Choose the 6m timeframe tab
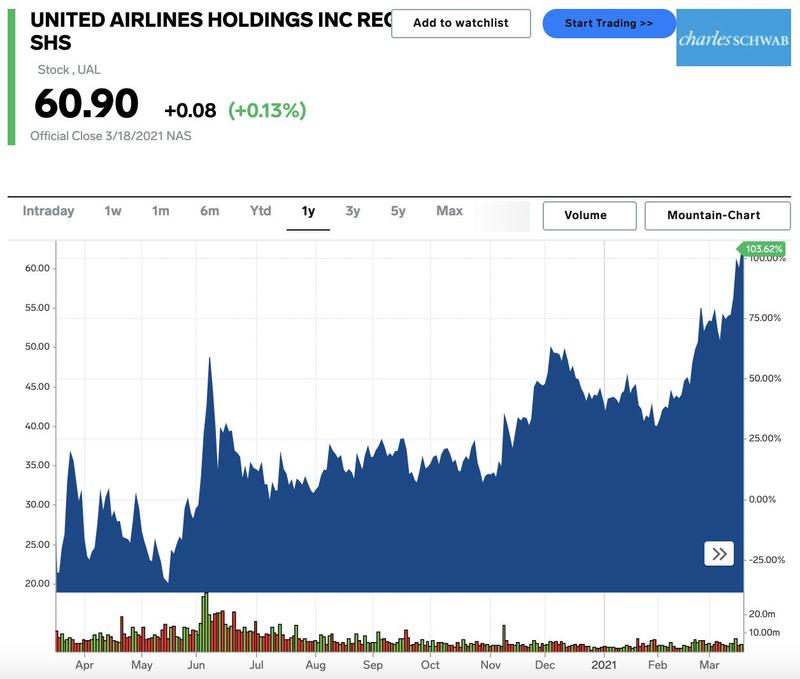Image resolution: width=800 pixels, height=679 pixels. [x=210, y=211]
